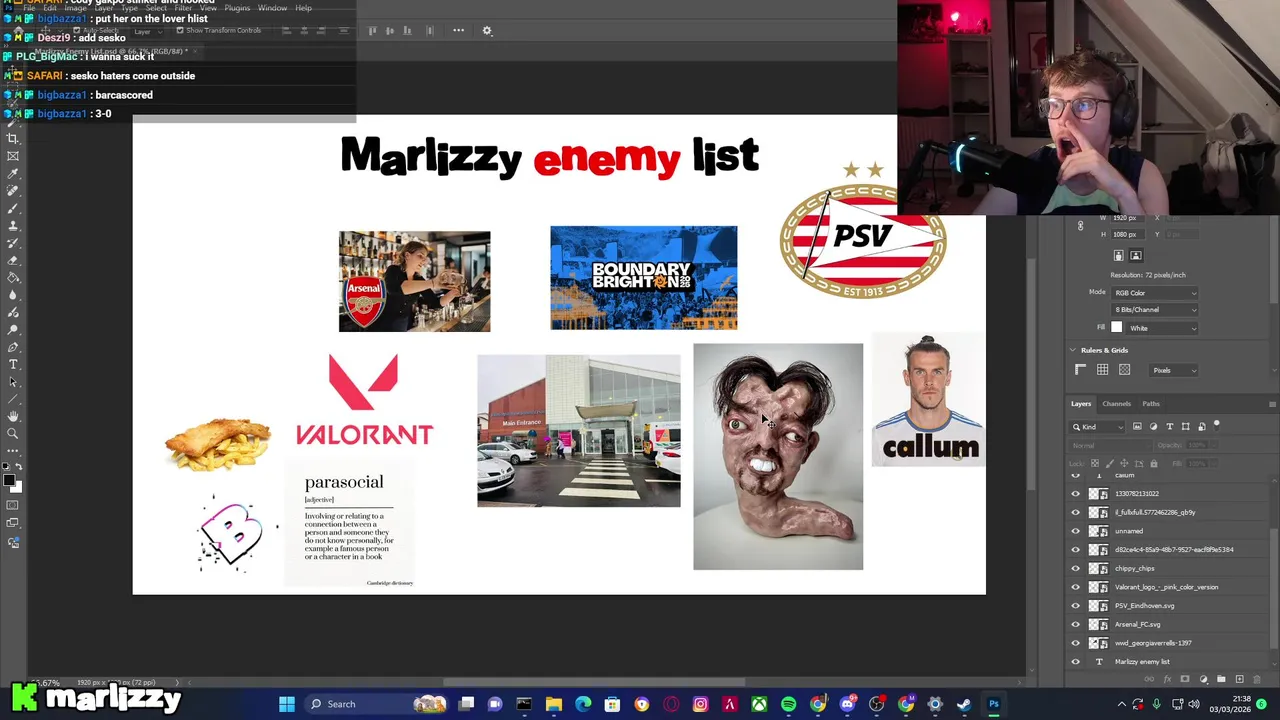Filter layers by adjustment layers
The width and height of the screenshot is (1280, 720).
click(1153, 427)
